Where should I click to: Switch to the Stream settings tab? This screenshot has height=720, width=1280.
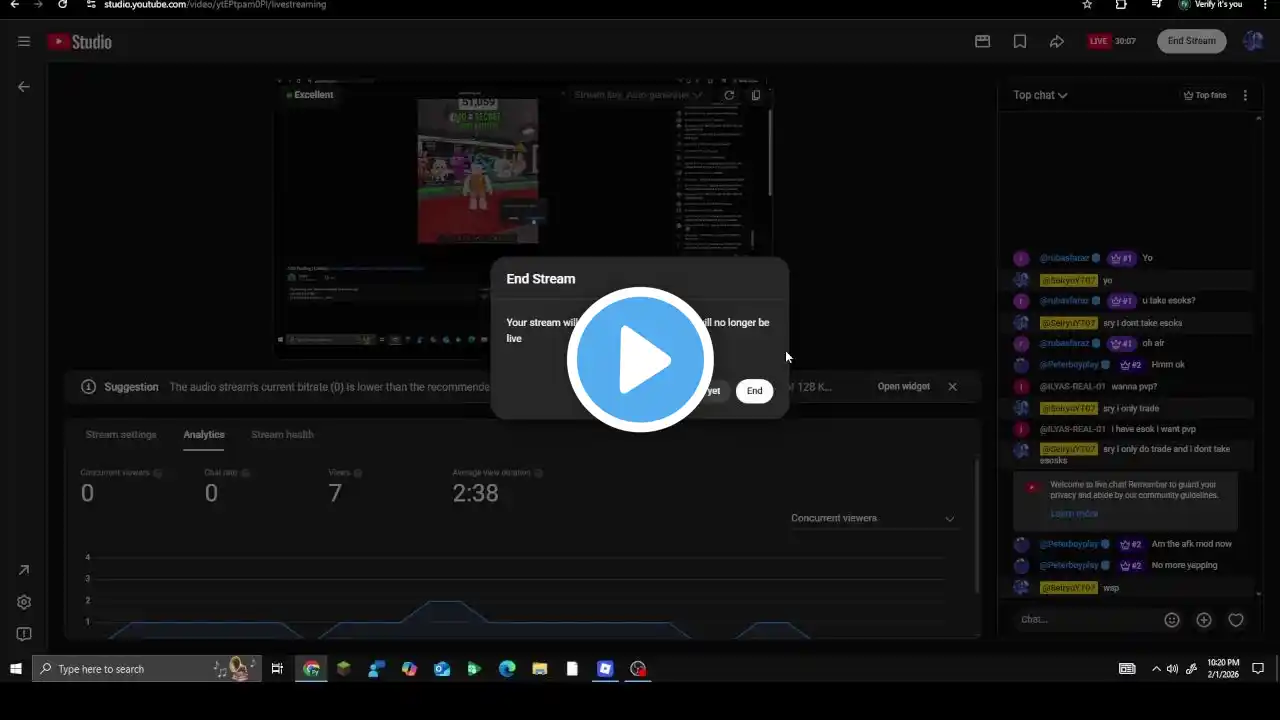tap(121, 435)
